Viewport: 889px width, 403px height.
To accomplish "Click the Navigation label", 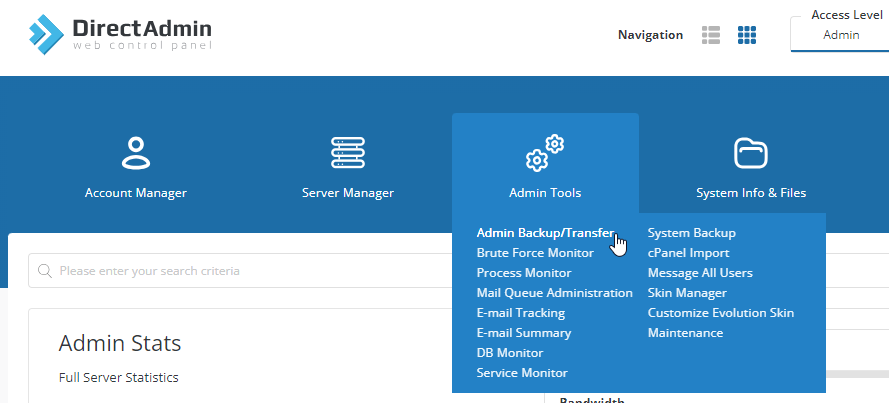I will tap(650, 35).
